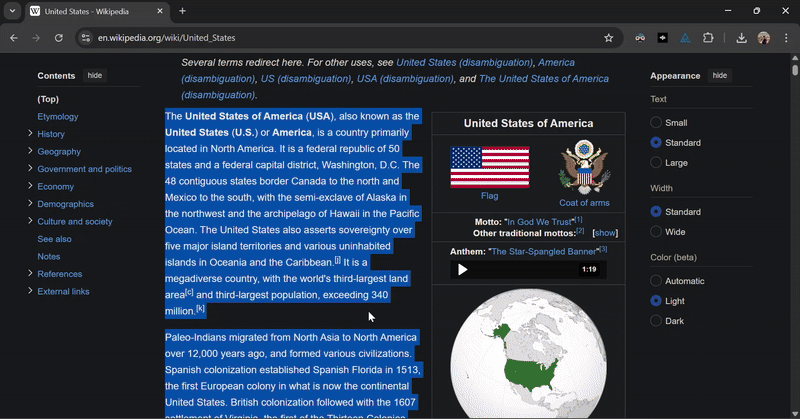
Task: Switch the color theme to Dark
Action: pyautogui.click(x=656, y=321)
